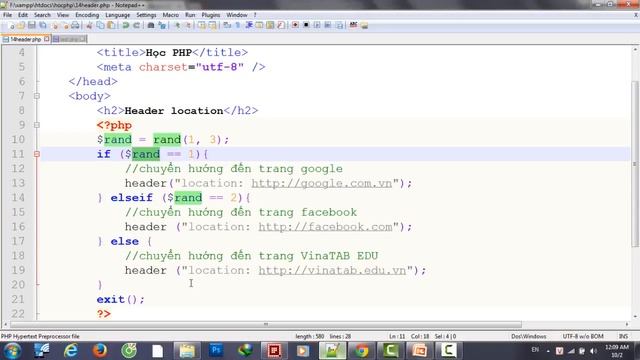Screen dimensions: 640x360
Task: Open the Encoding menu
Action: pos(87,15)
